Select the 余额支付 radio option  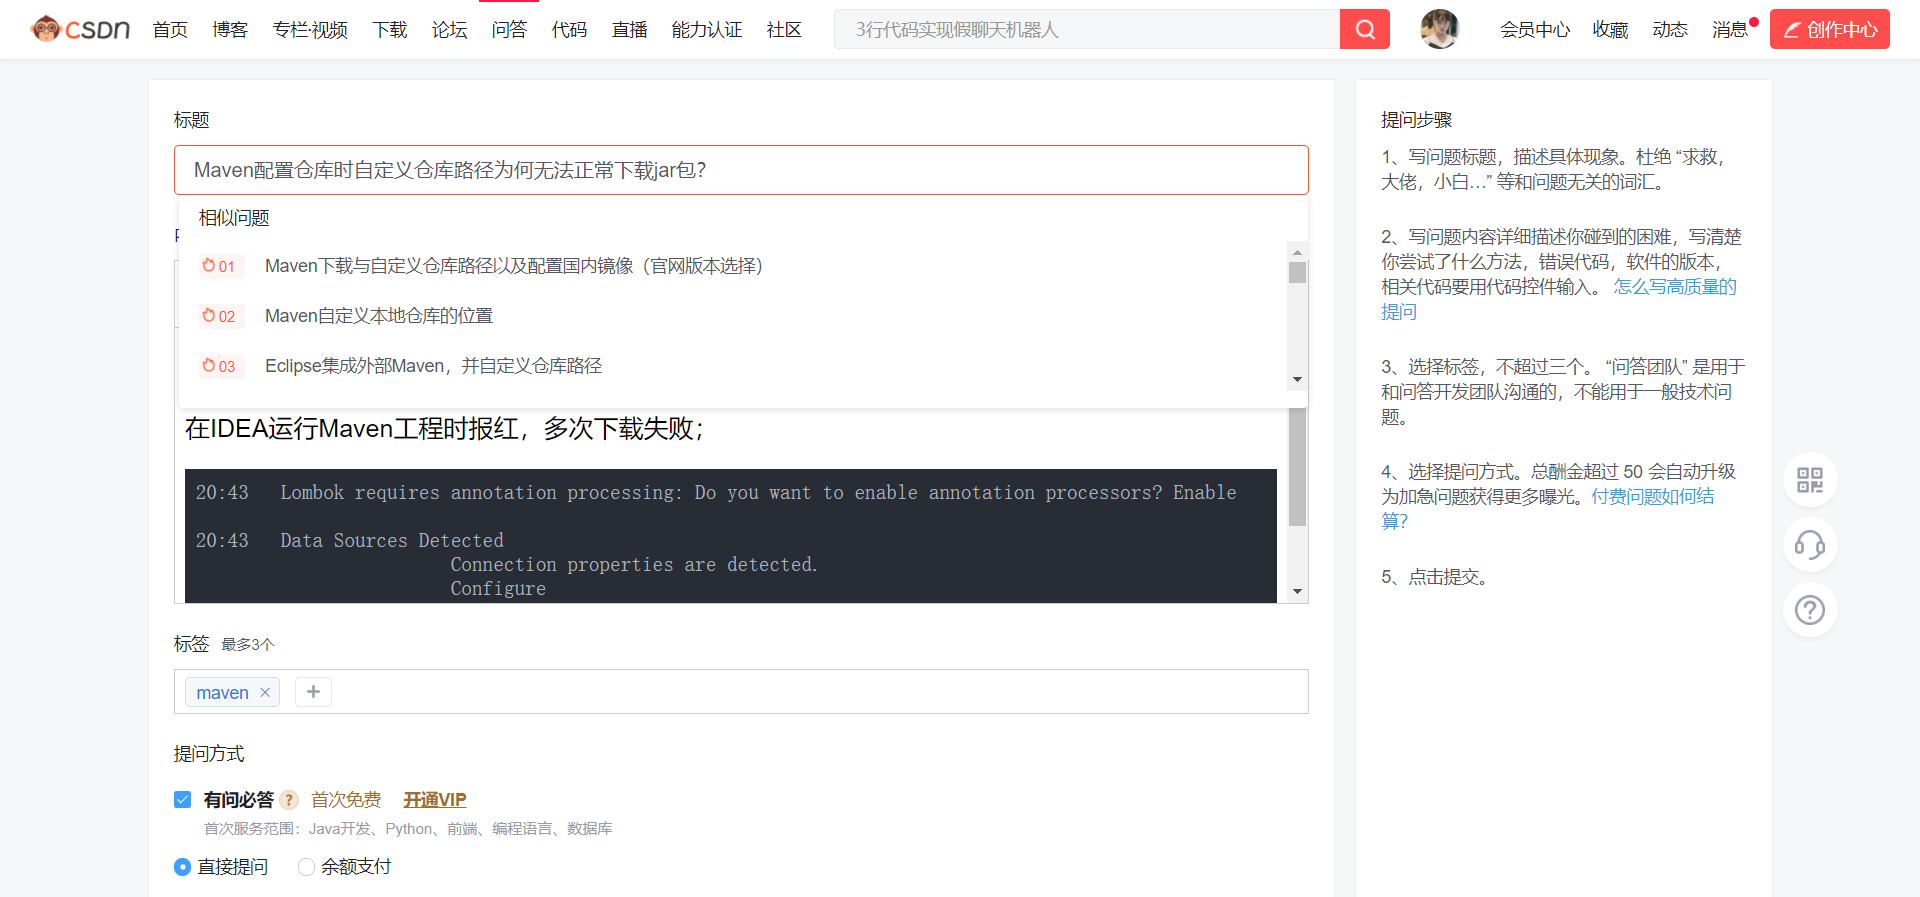pos(307,867)
